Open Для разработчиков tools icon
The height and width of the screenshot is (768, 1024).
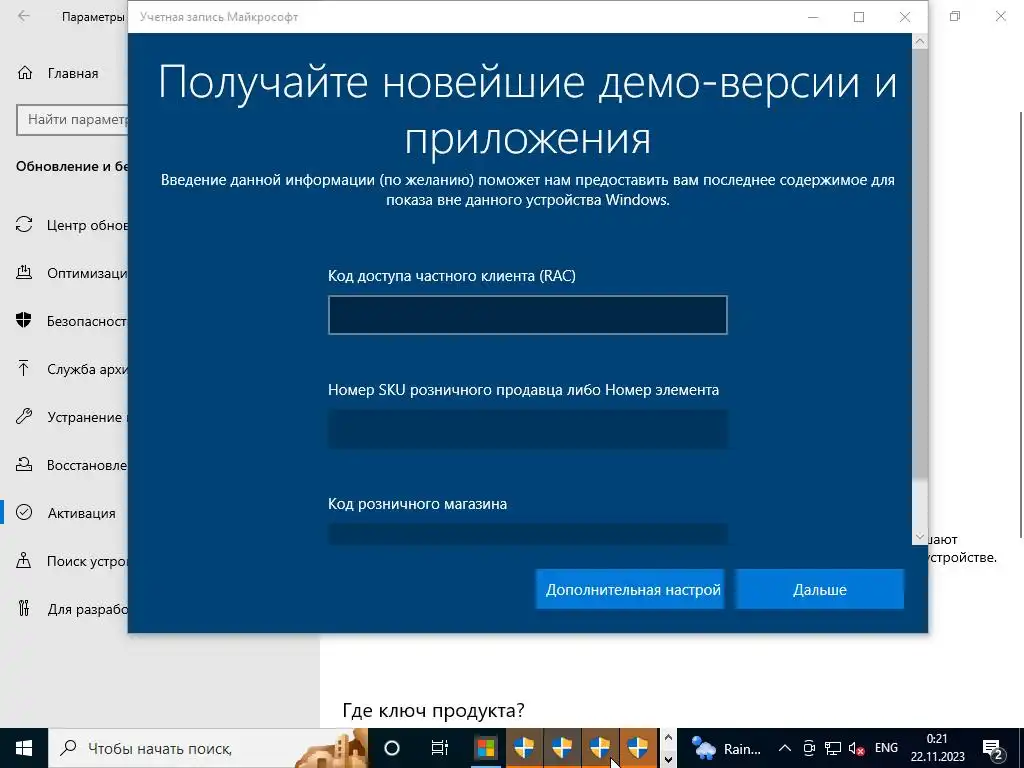[24, 609]
